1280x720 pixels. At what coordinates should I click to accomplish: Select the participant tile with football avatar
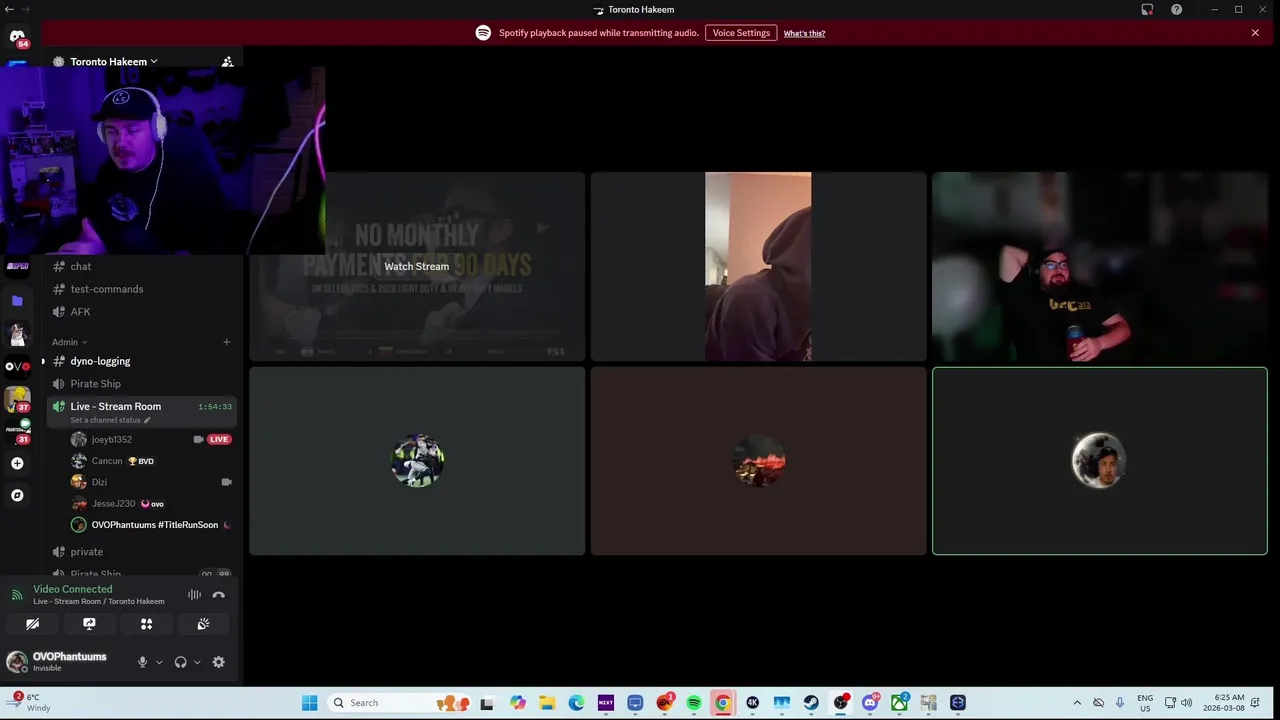[417, 461]
